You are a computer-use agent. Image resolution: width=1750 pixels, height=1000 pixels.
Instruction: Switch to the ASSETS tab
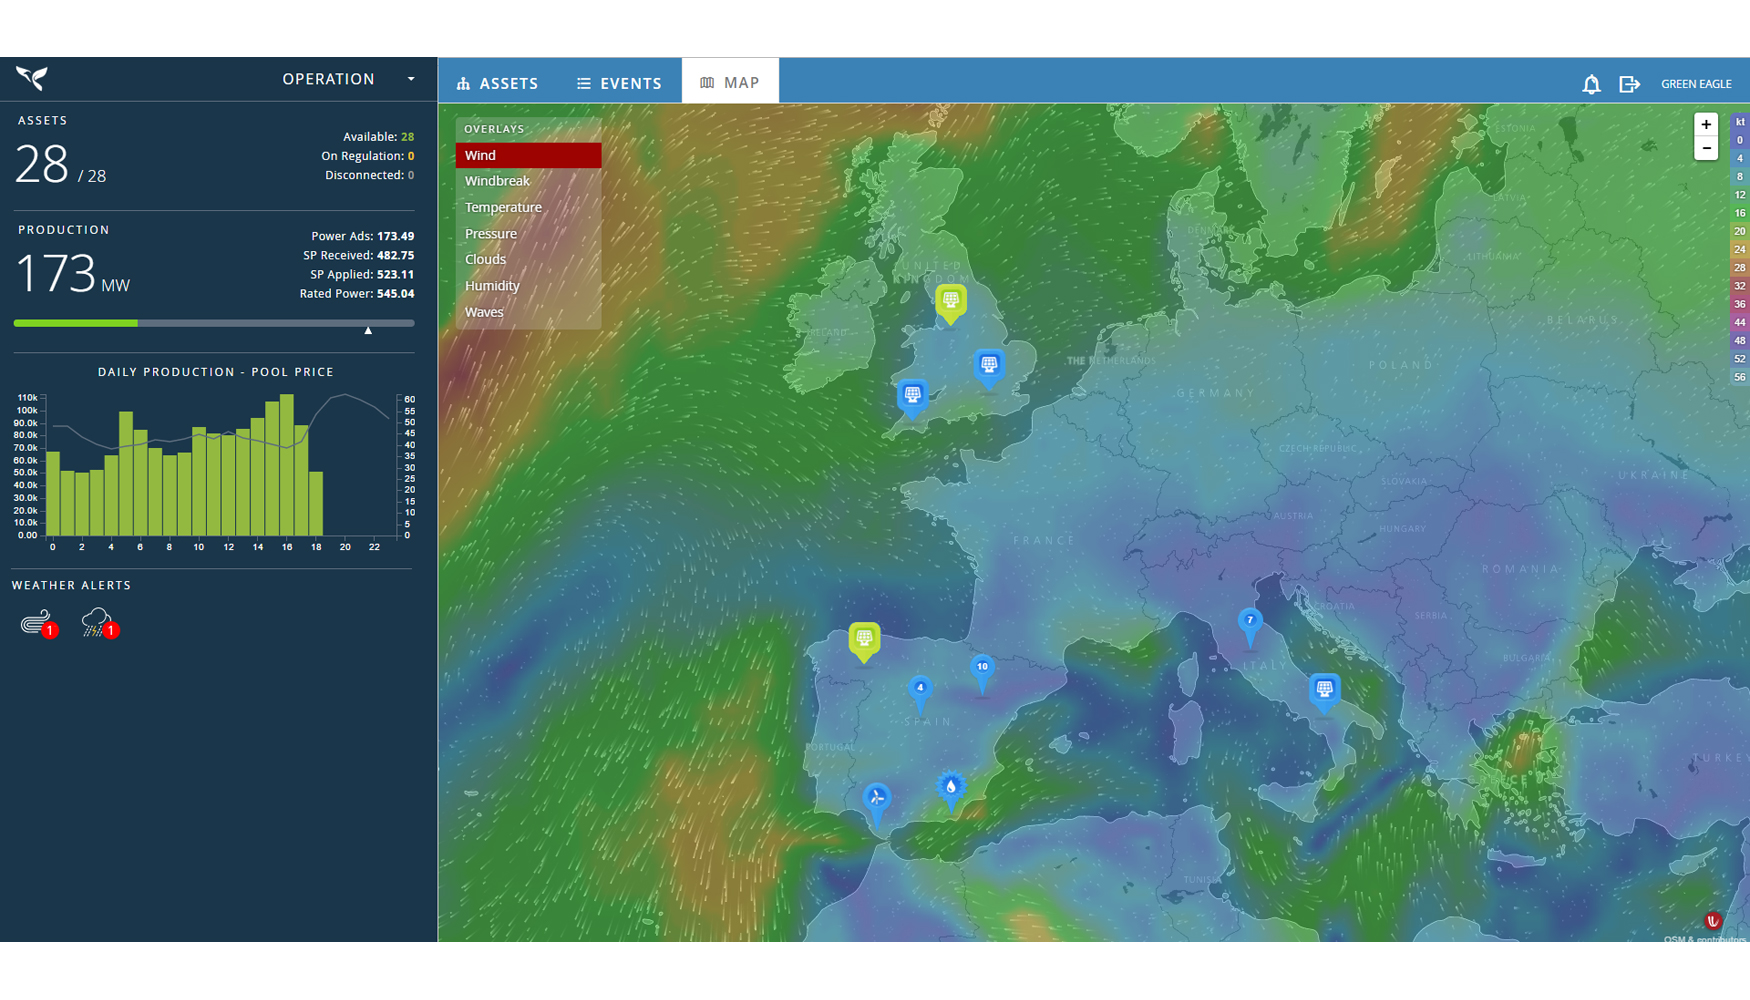click(x=497, y=83)
